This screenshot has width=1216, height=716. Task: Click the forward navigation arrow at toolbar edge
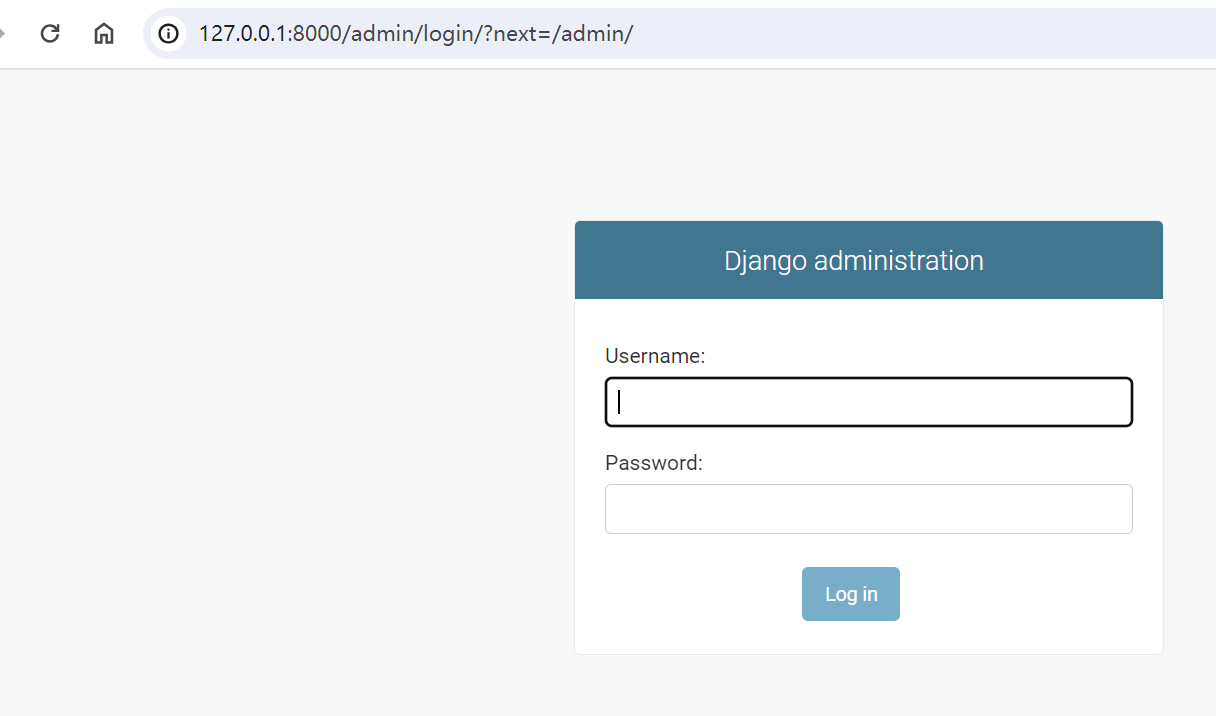2,34
